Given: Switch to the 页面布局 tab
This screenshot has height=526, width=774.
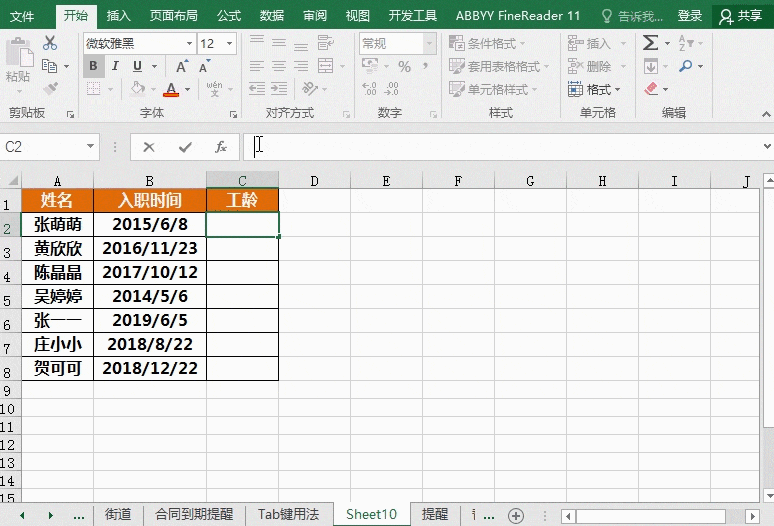Looking at the screenshot, I should [x=174, y=16].
